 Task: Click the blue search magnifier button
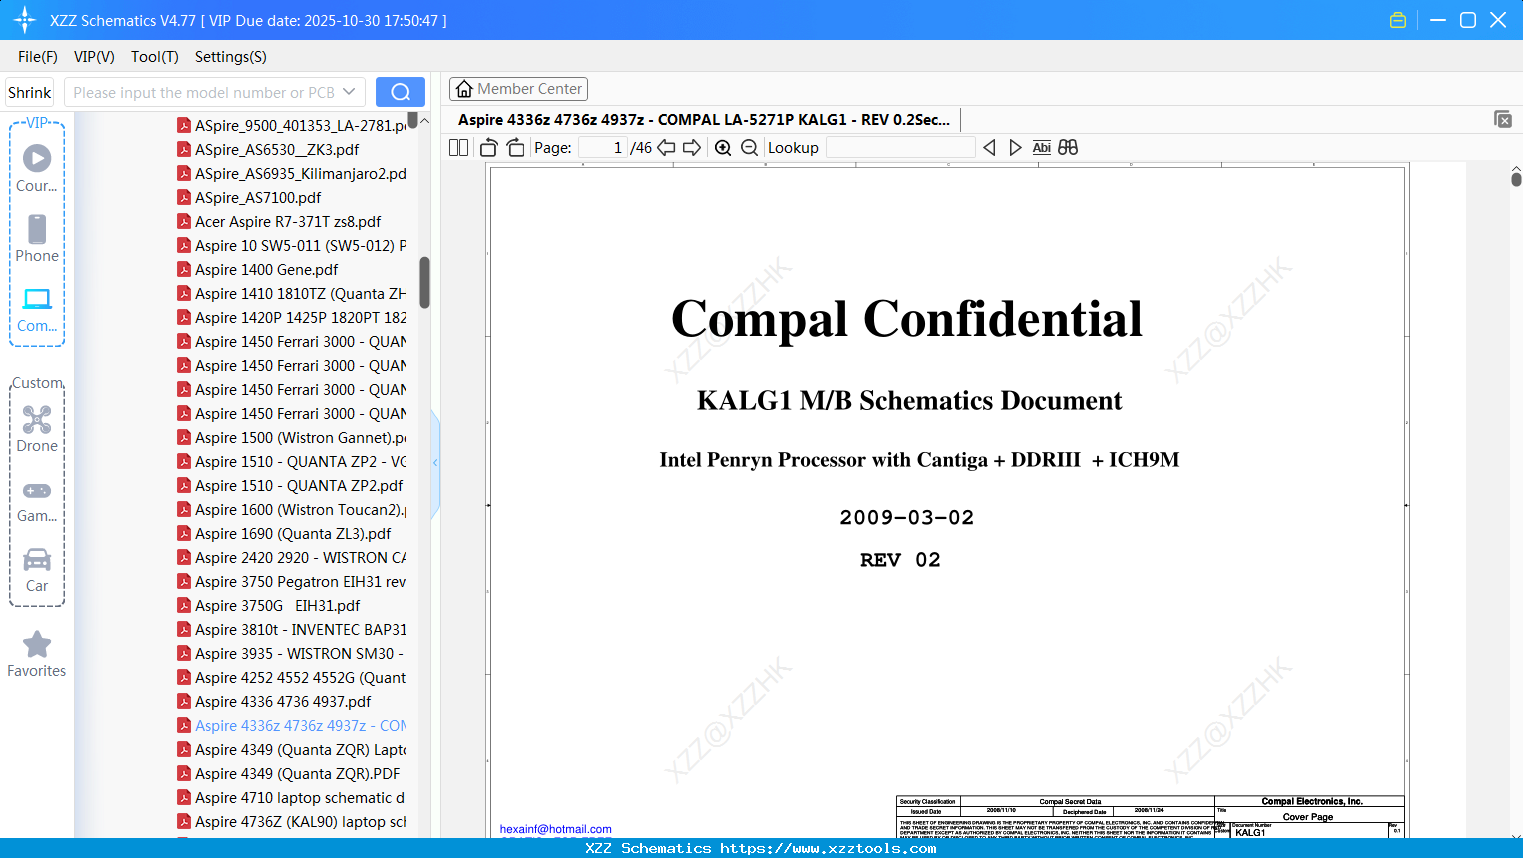[x=400, y=92]
